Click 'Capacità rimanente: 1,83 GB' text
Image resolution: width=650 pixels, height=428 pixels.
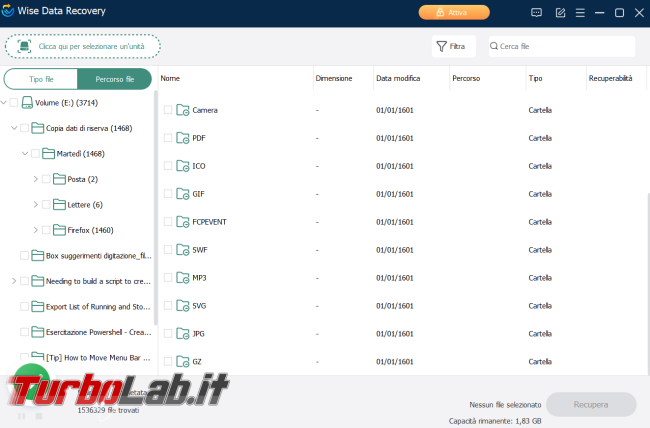(x=495, y=421)
